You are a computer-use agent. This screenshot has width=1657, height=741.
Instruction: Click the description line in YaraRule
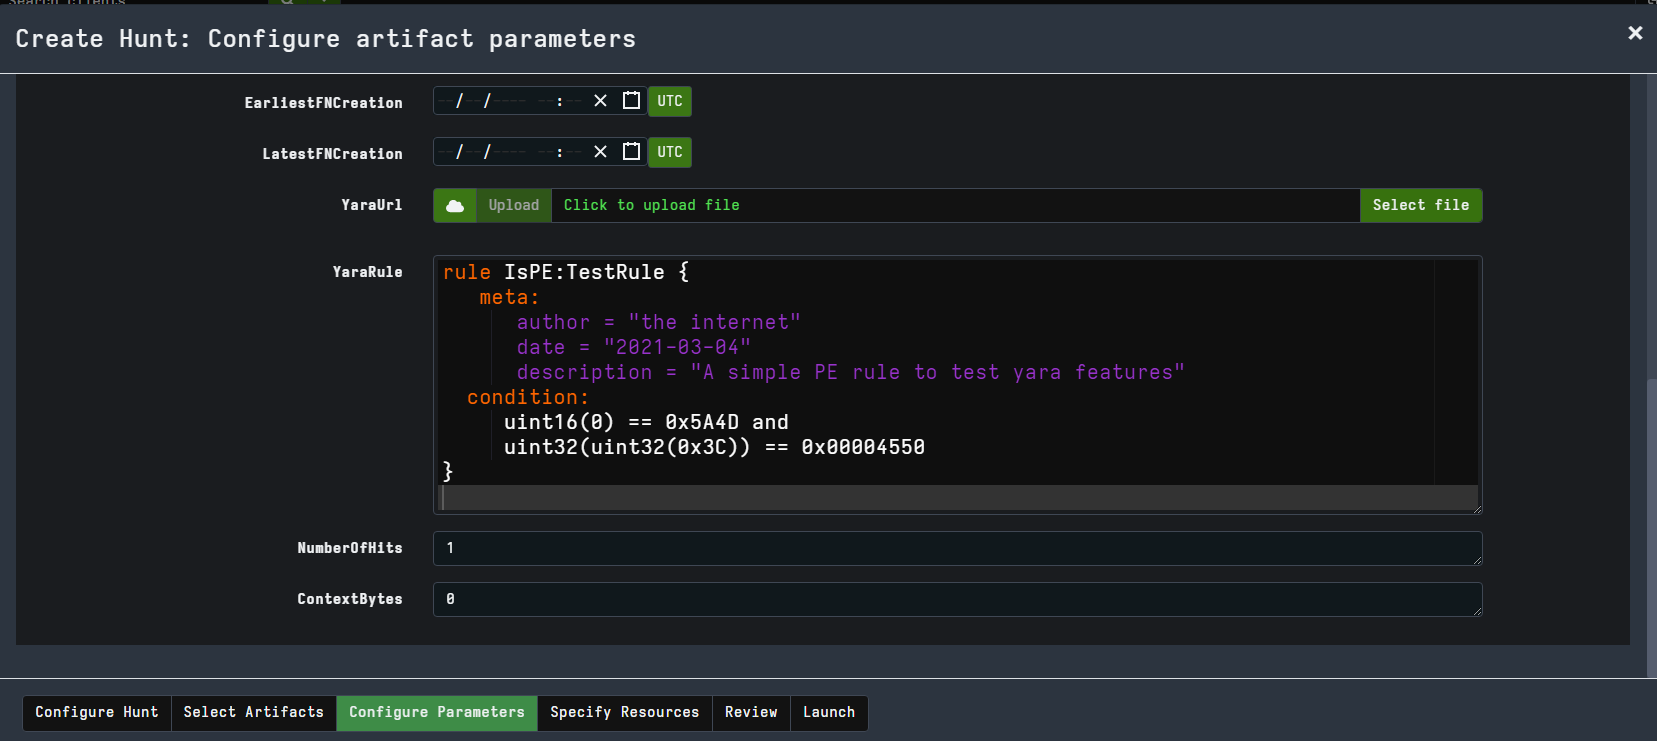click(850, 372)
